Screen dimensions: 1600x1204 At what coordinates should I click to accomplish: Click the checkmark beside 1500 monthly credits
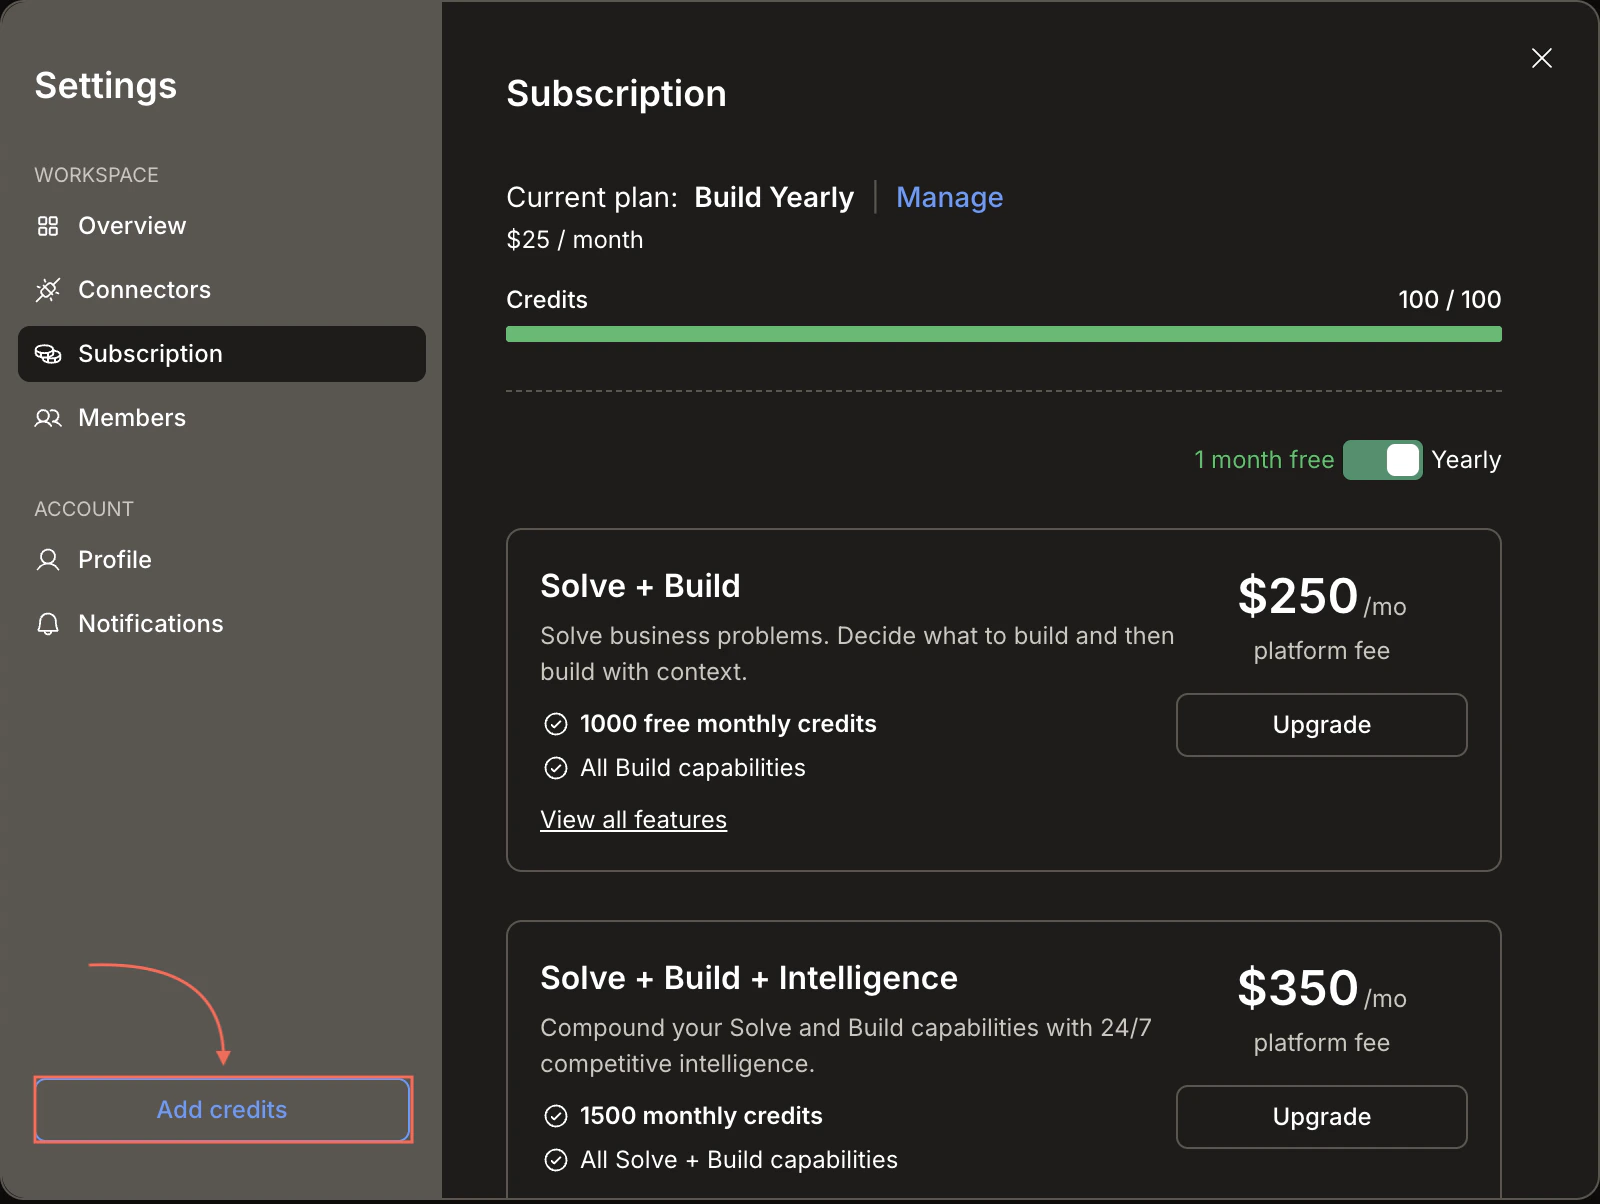pyautogui.click(x=556, y=1116)
